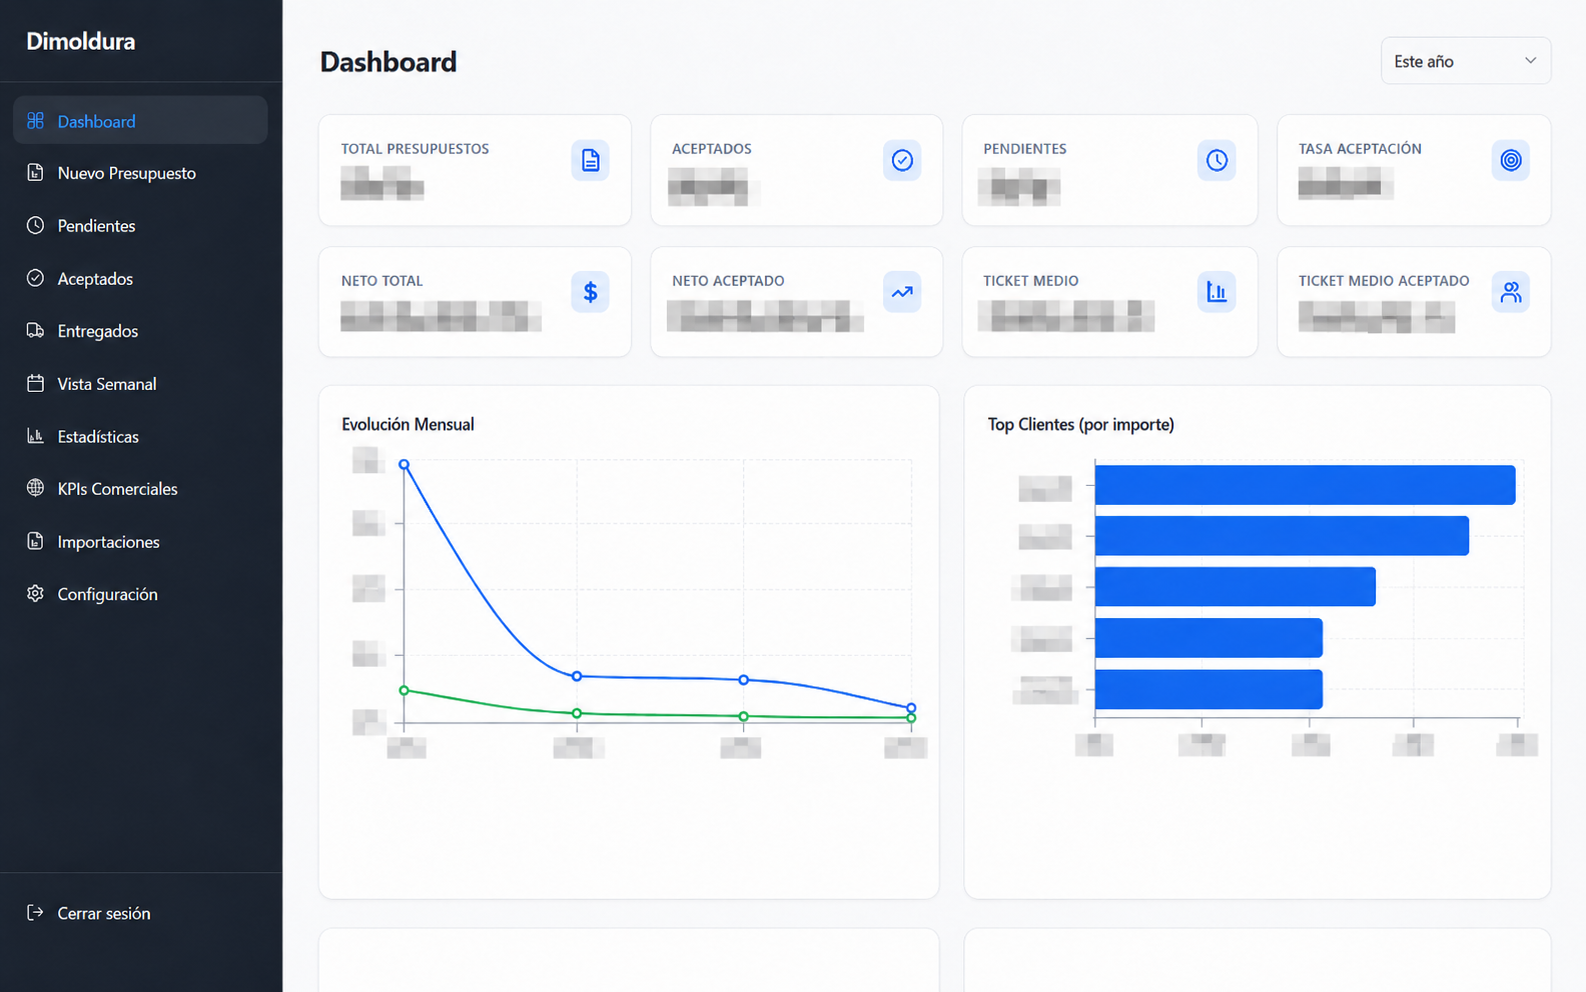The height and width of the screenshot is (992, 1586).
Task: Click the Dimoldura brand title
Action: point(81,41)
